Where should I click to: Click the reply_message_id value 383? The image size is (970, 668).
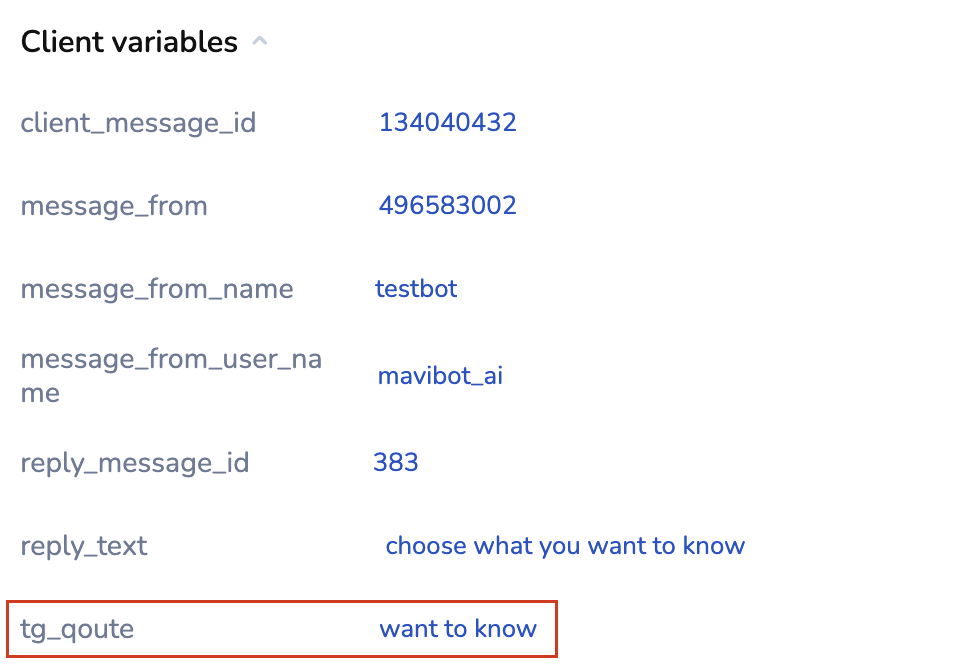pyautogui.click(x=395, y=462)
